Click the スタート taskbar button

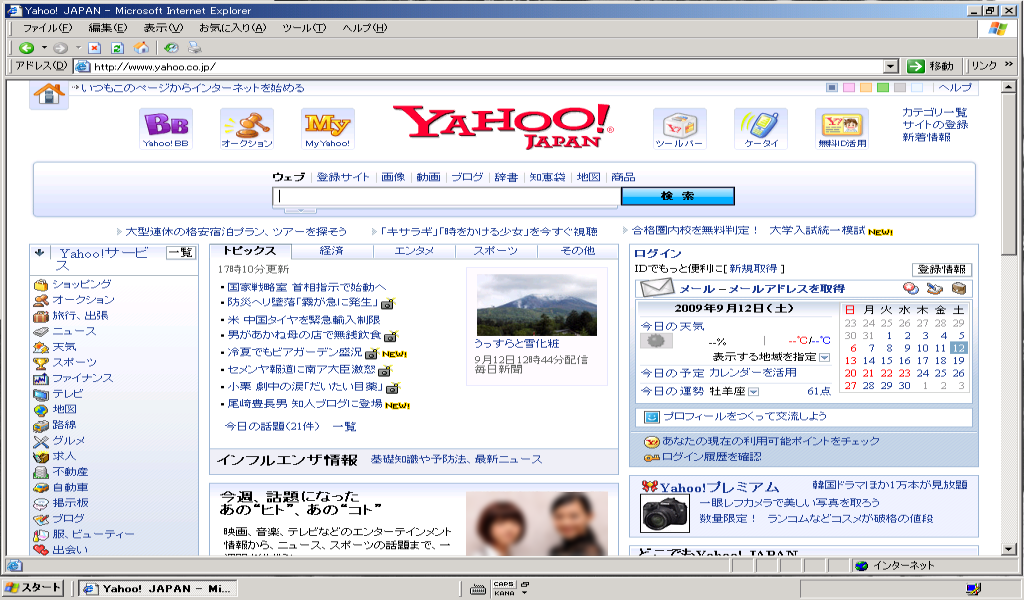33,588
